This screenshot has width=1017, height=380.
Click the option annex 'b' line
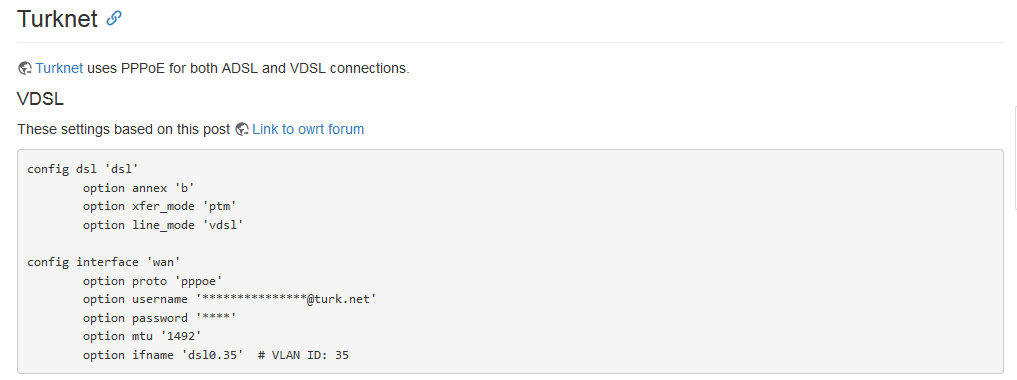139,188
